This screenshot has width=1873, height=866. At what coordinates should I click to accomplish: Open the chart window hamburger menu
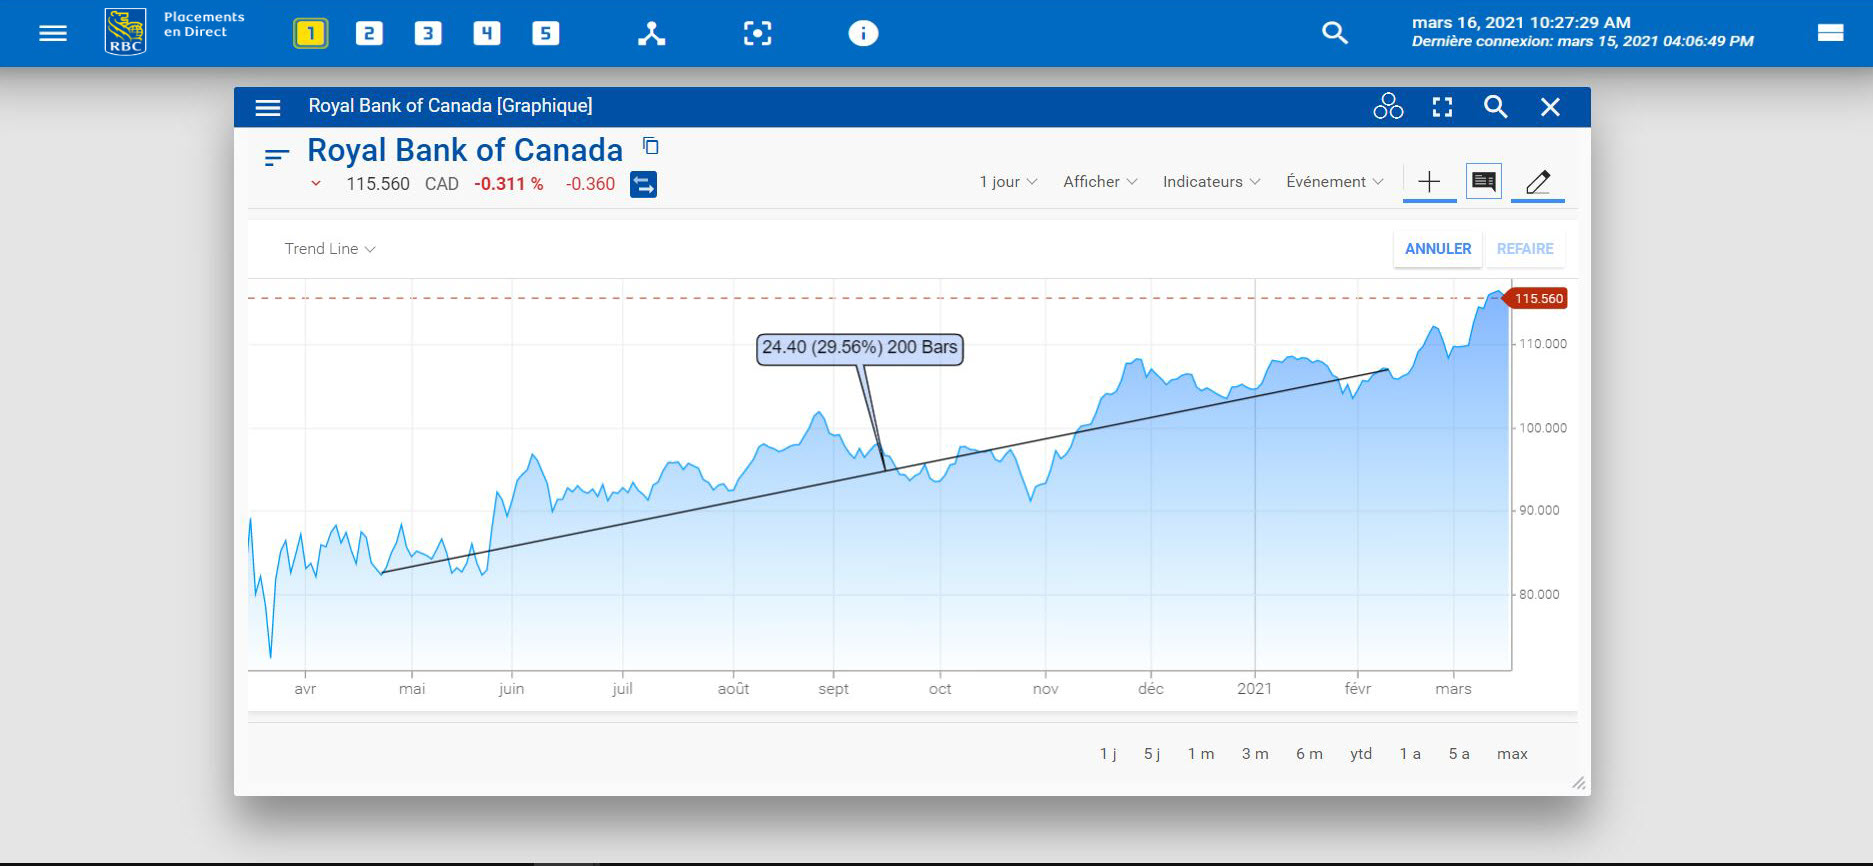pyautogui.click(x=268, y=107)
